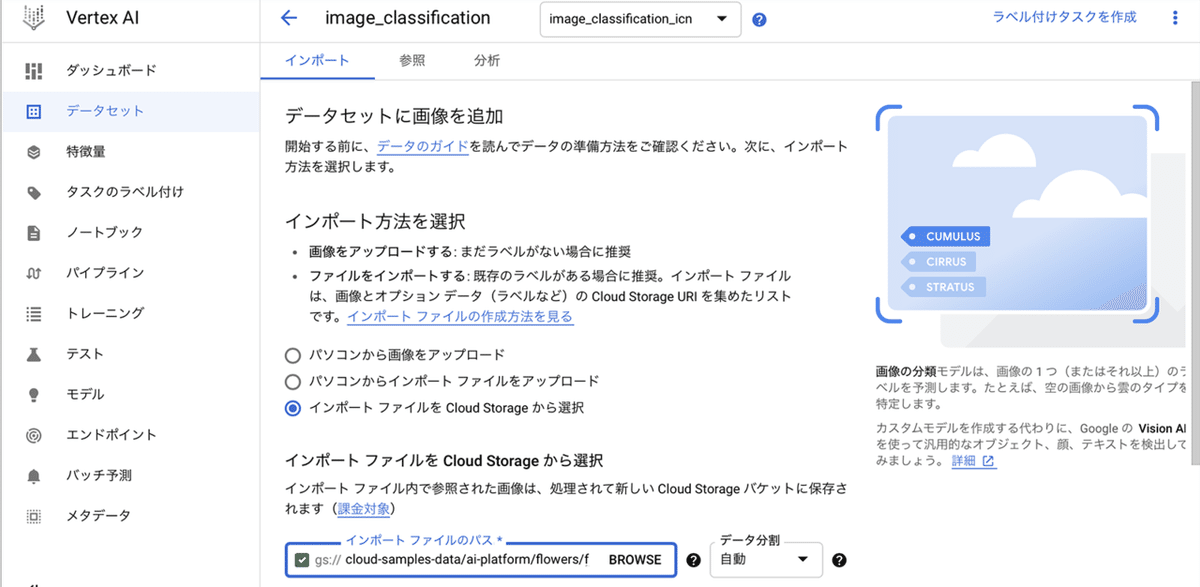This screenshot has width=1200, height=587.
Task: Open インポート ファイルの作成方法を見る link
Action: (460, 317)
